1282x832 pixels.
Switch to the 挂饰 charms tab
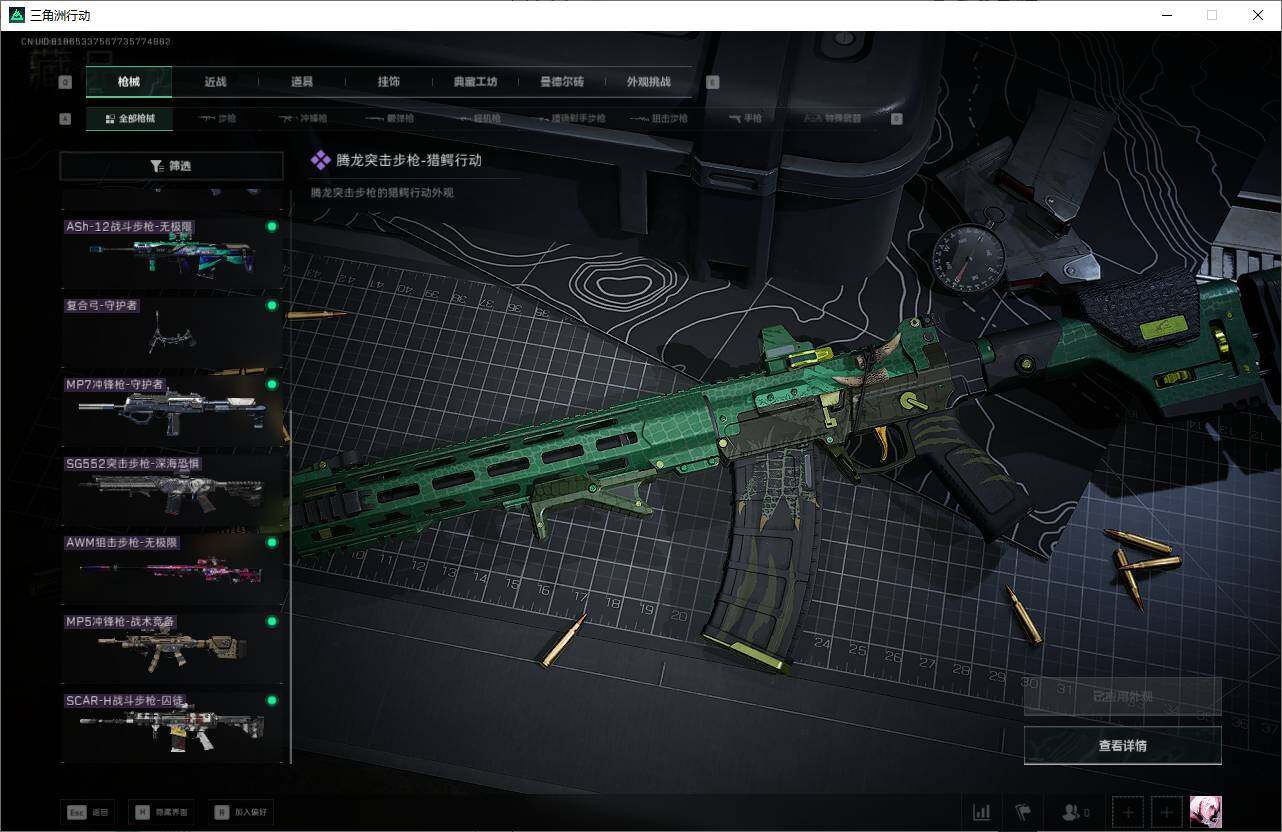pos(389,82)
